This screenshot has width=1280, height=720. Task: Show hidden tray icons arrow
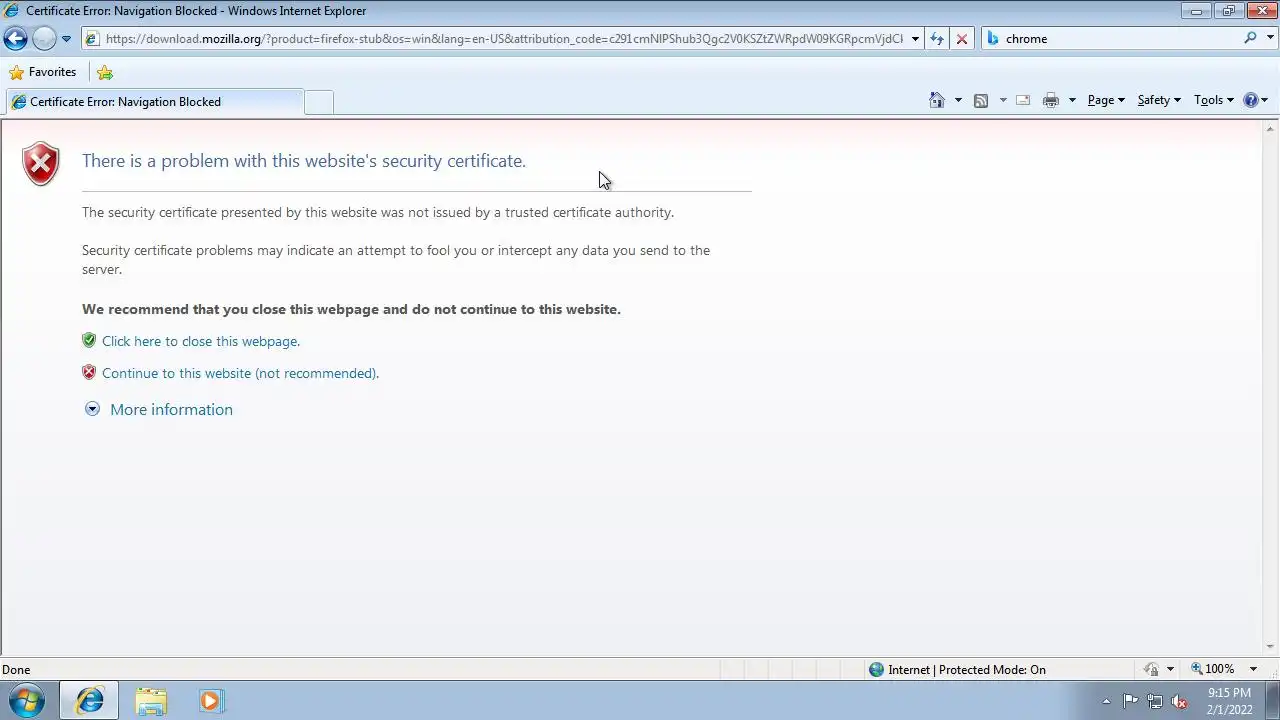(x=1106, y=702)
